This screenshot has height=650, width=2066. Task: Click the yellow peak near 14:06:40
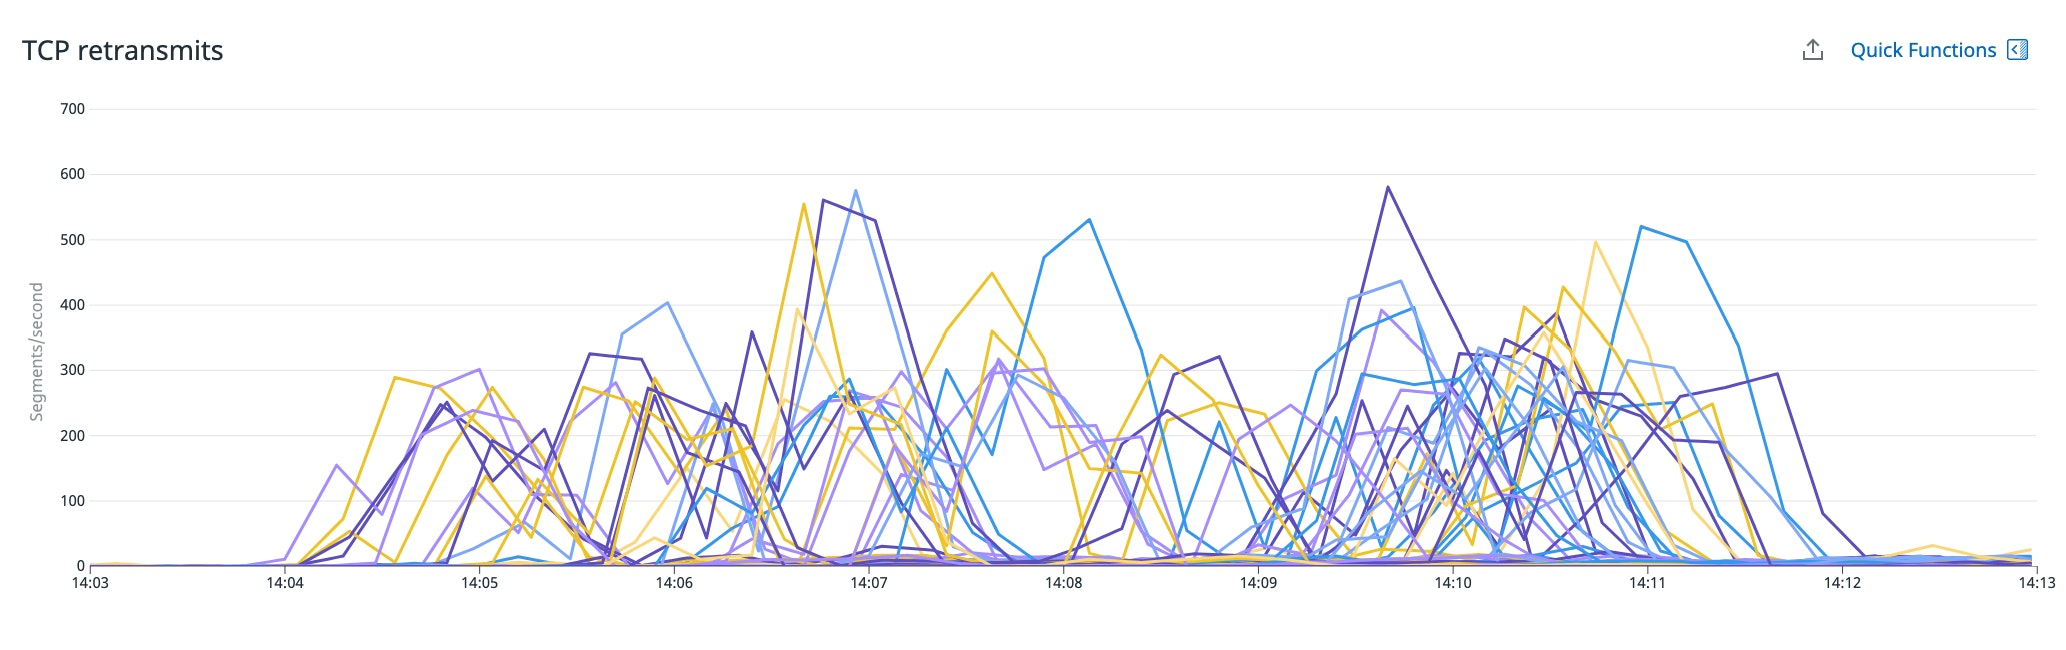coord(804,204)
